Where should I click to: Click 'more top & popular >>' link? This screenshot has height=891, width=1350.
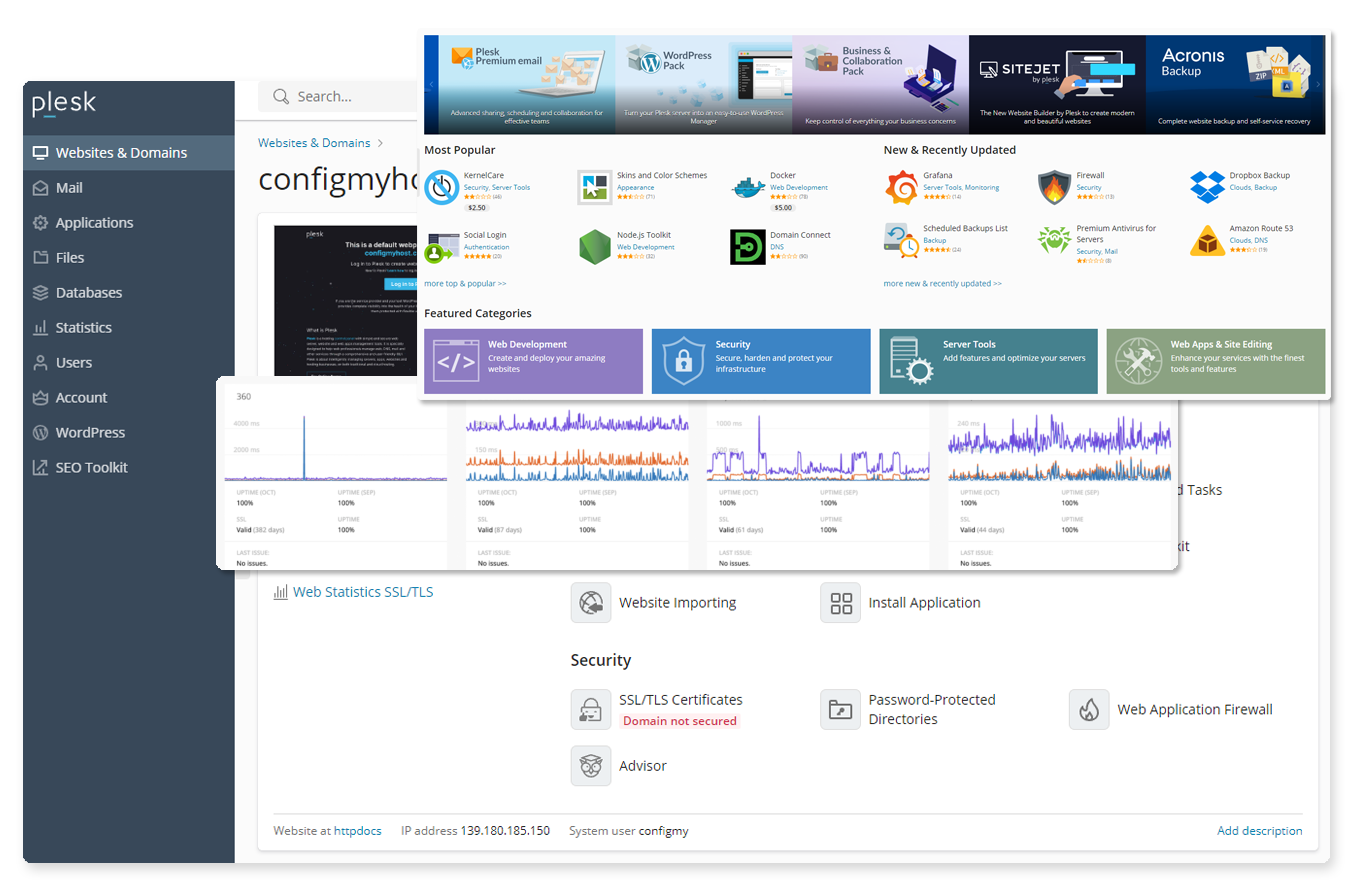point(465,283)
